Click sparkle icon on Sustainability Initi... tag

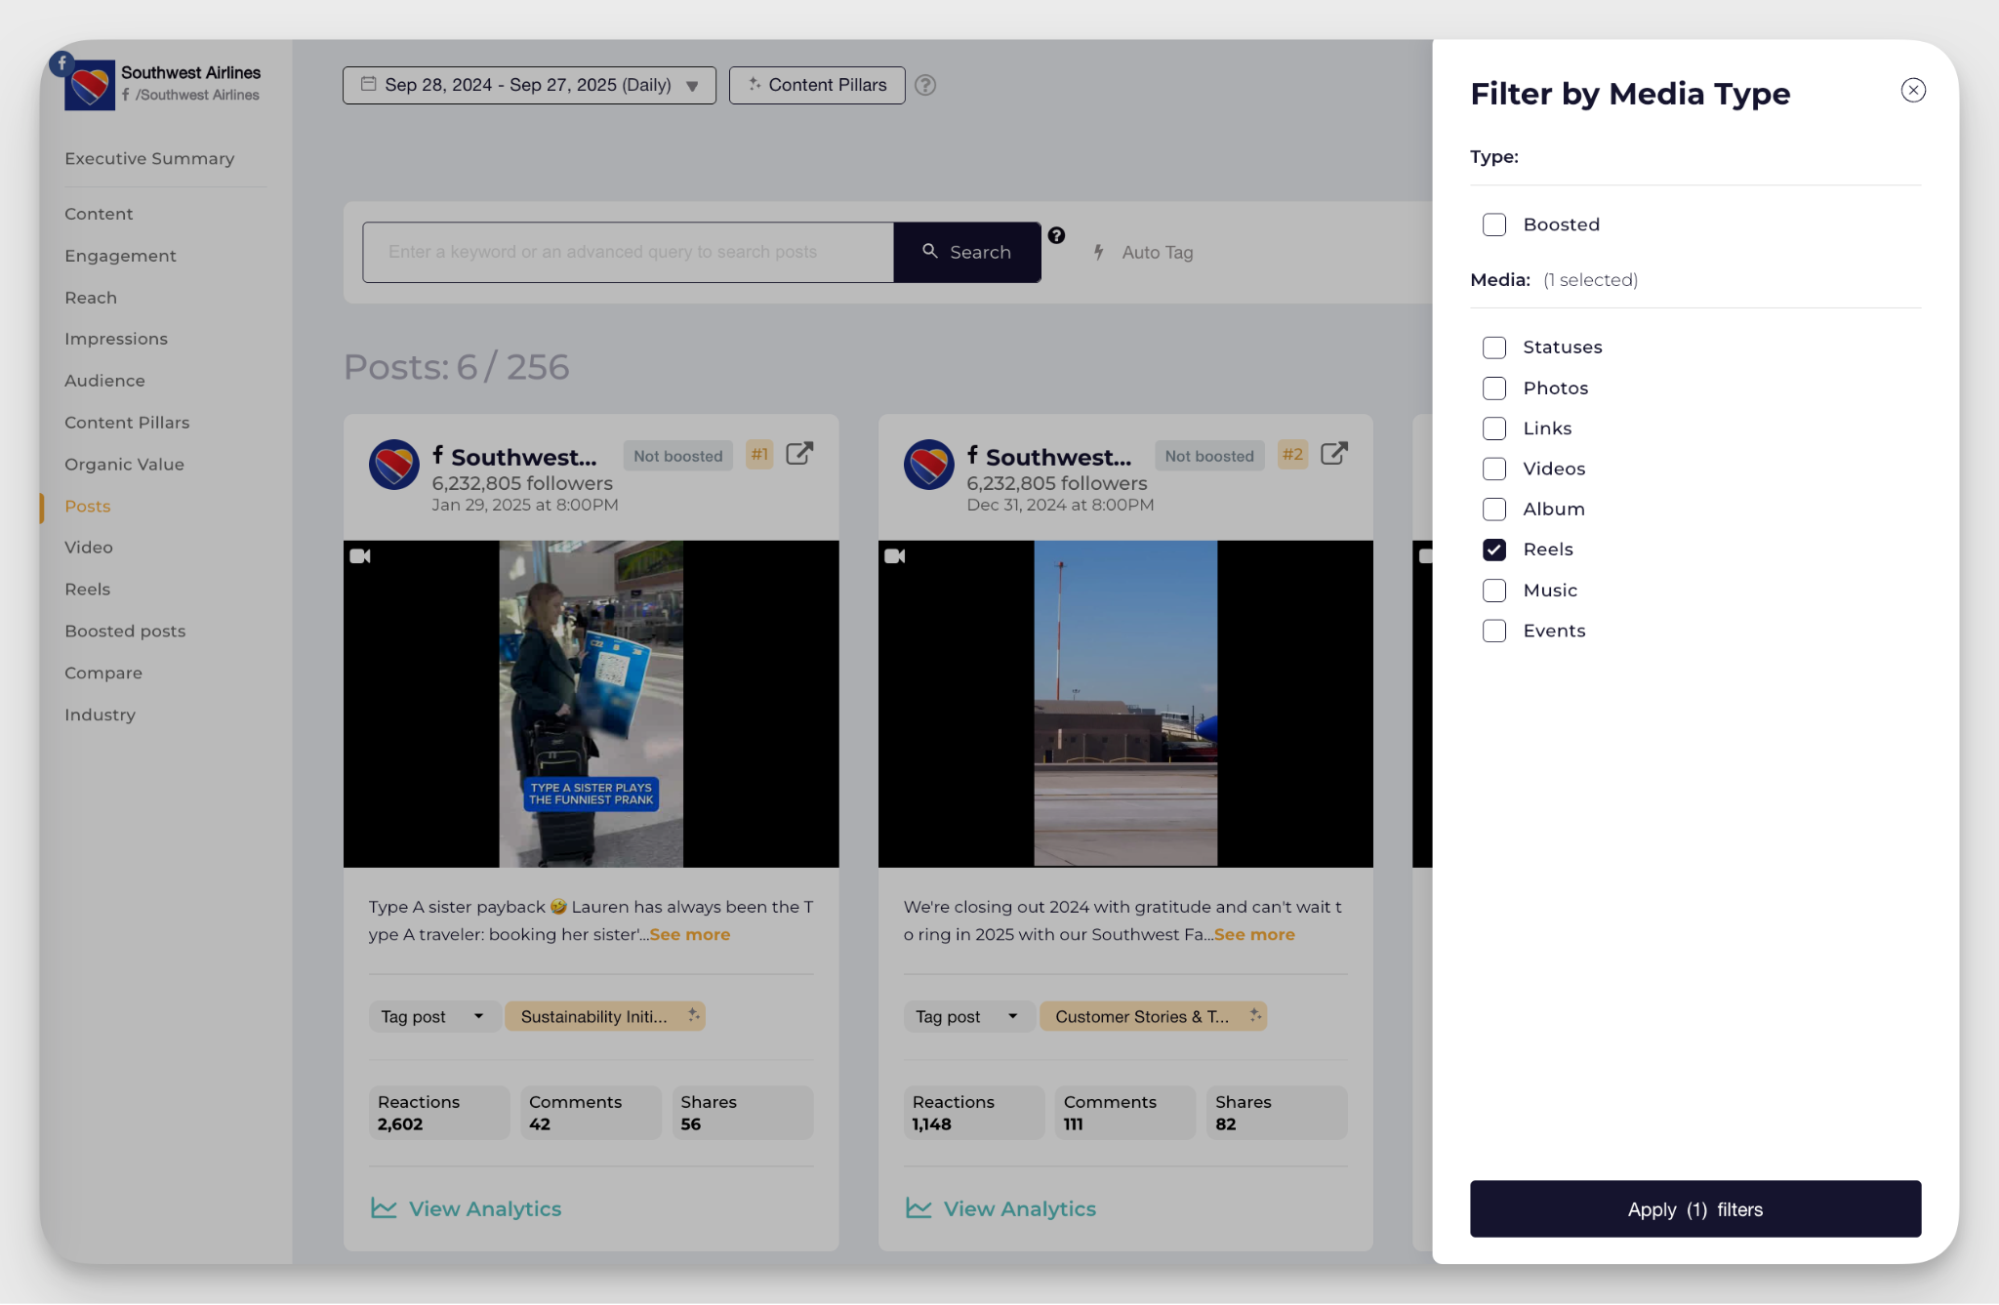(x=693, y=1015)
